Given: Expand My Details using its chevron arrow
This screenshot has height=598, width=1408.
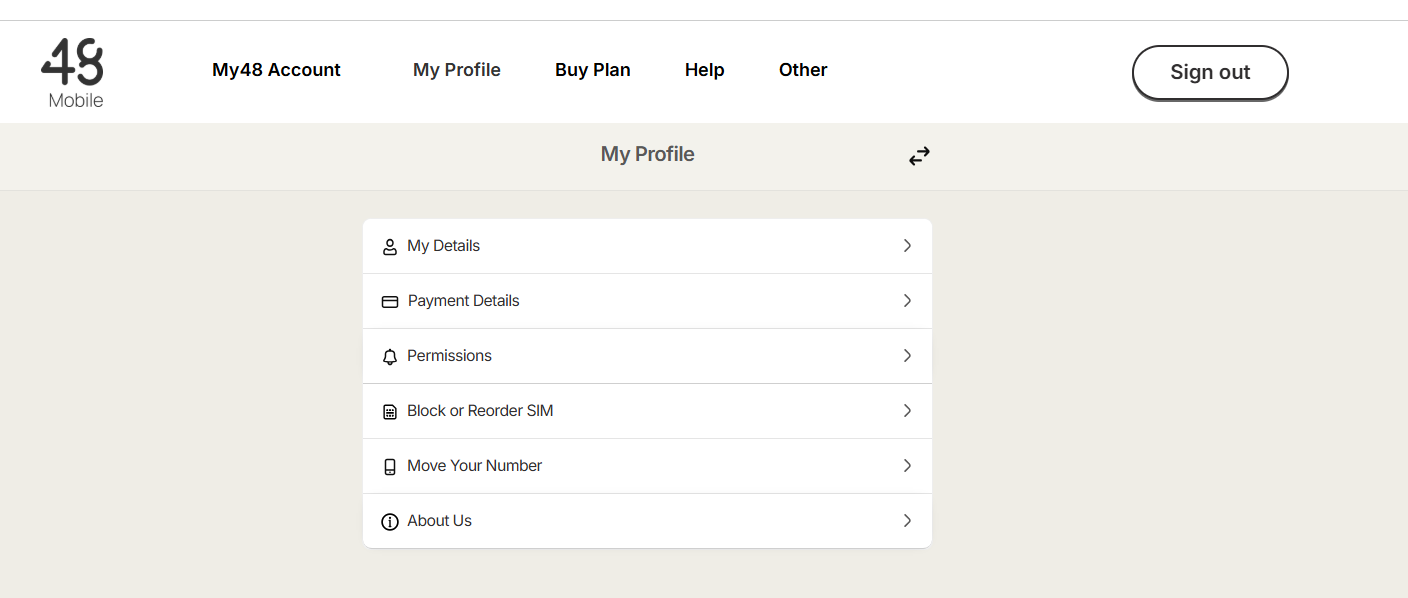Looking at the screenshot, I should tap(907, 246).
